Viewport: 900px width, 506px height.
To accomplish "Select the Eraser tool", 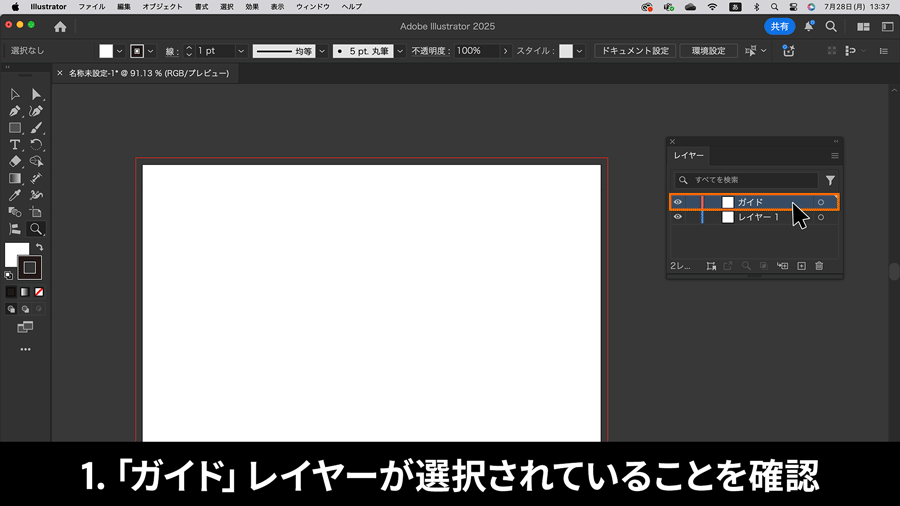I will [15, 161].
